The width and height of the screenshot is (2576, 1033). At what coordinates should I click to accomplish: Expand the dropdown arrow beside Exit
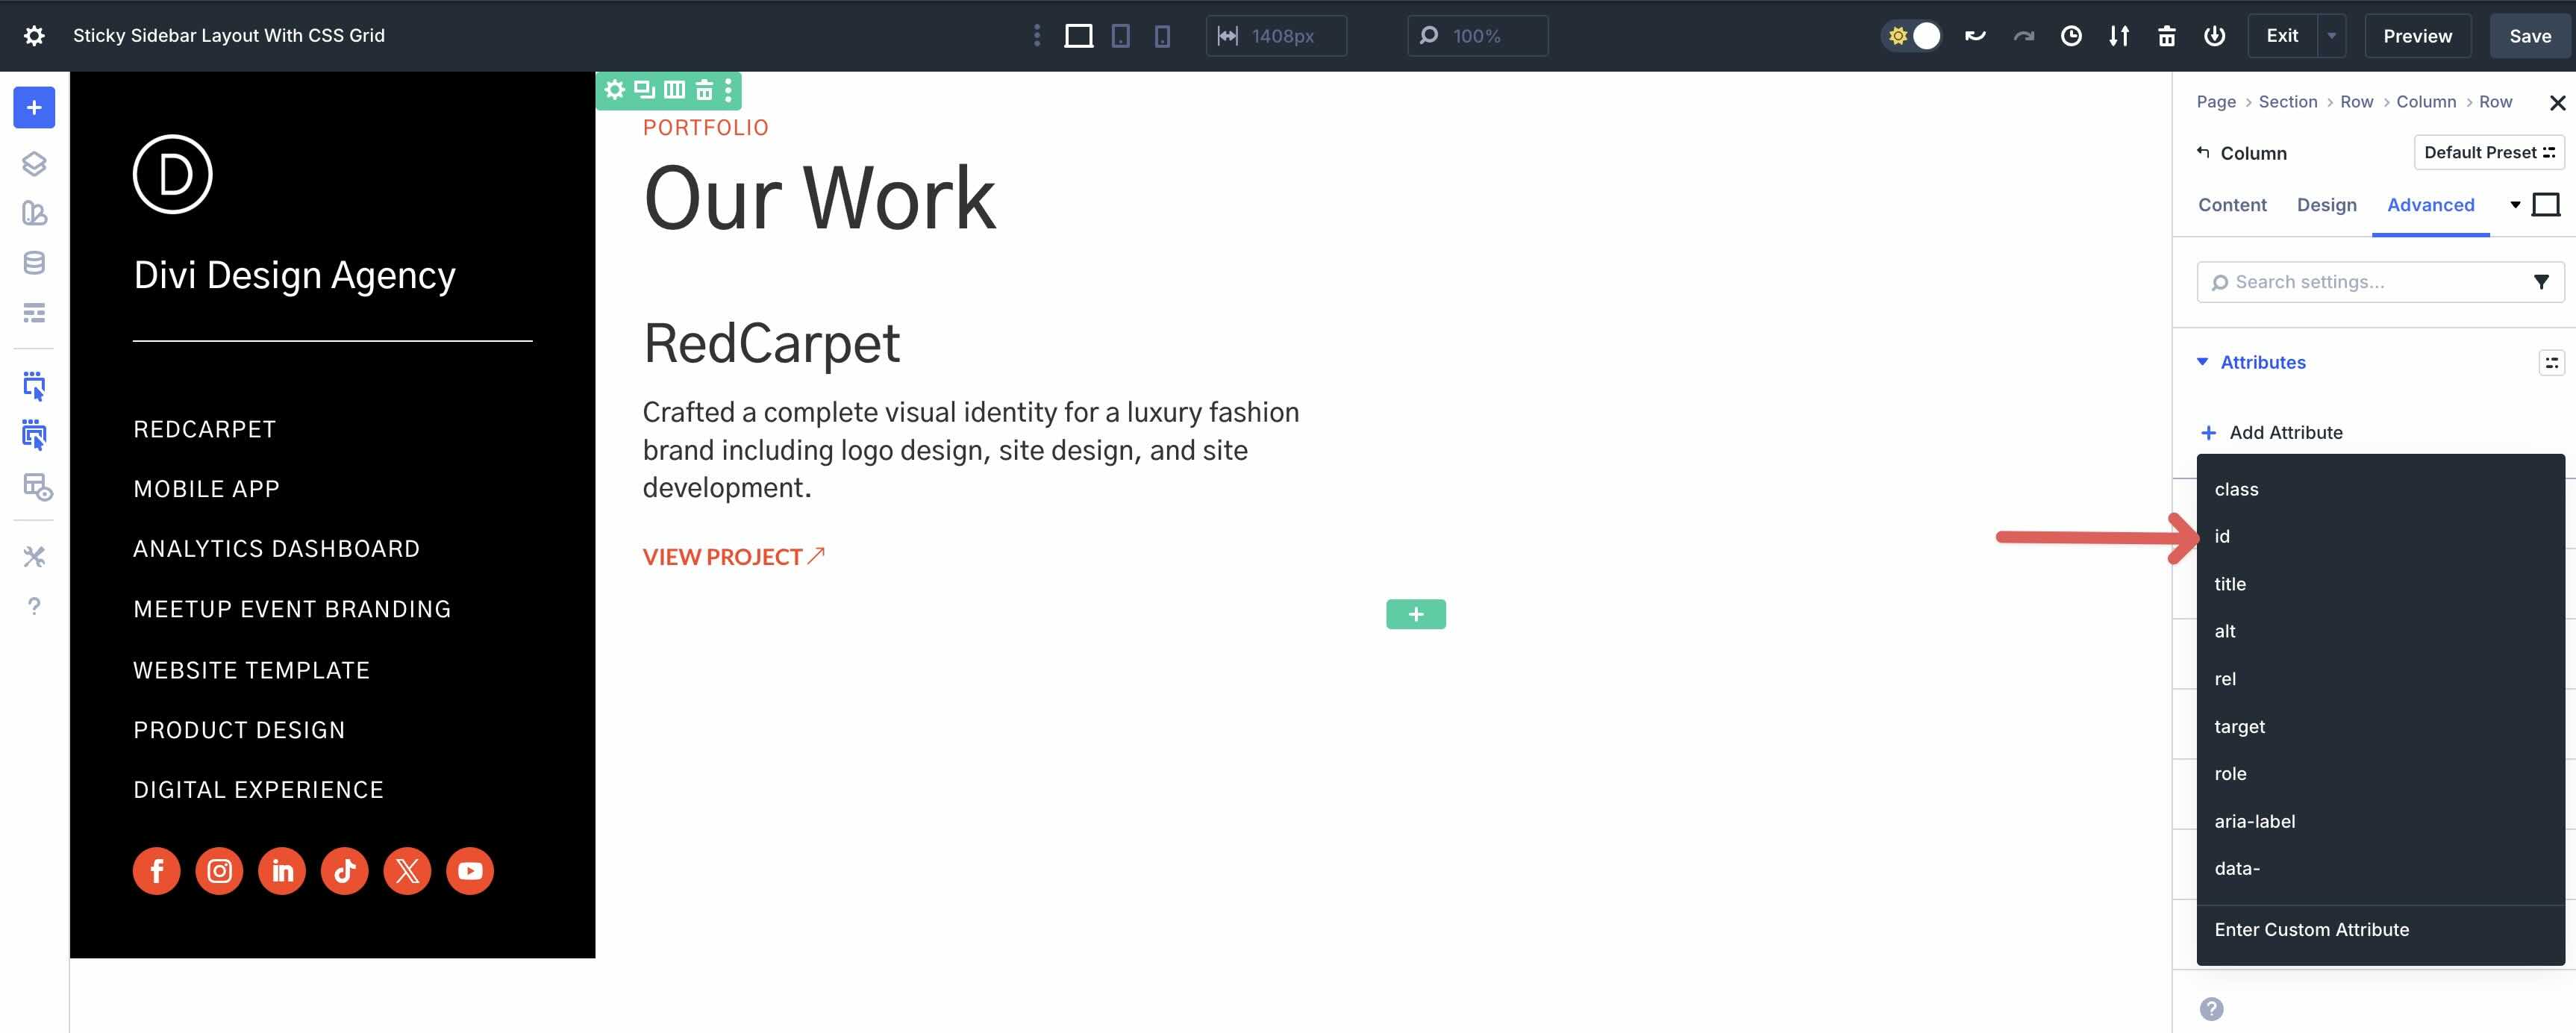pos(2331,35)
